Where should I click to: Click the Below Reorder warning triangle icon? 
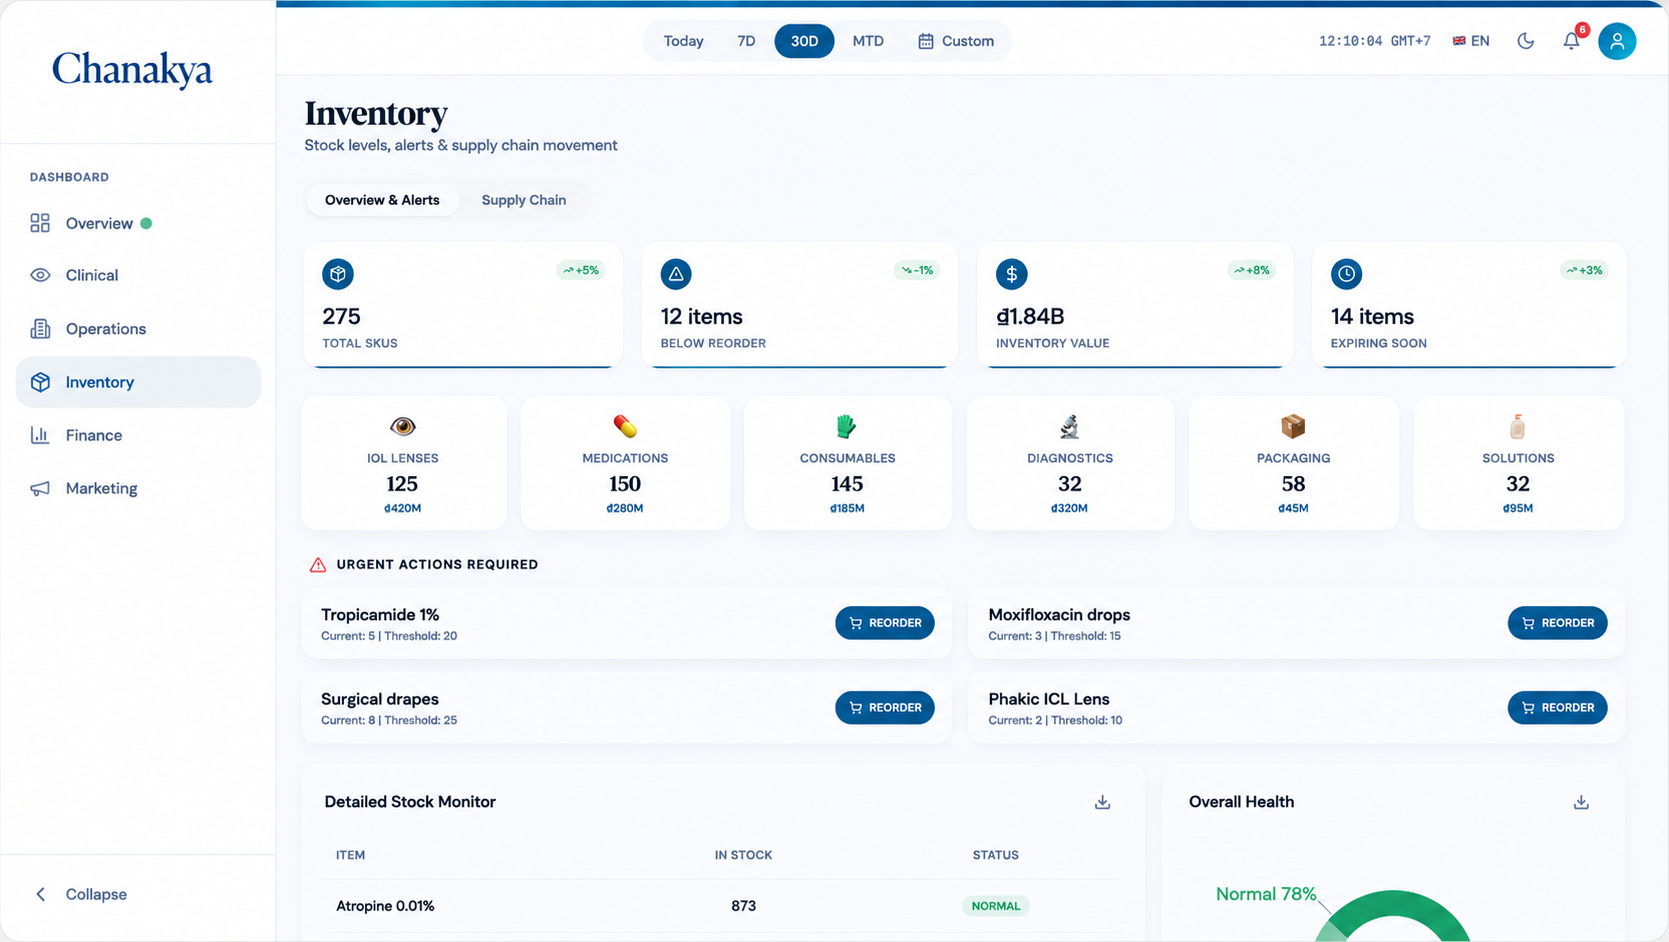click(x=676, y=274)
